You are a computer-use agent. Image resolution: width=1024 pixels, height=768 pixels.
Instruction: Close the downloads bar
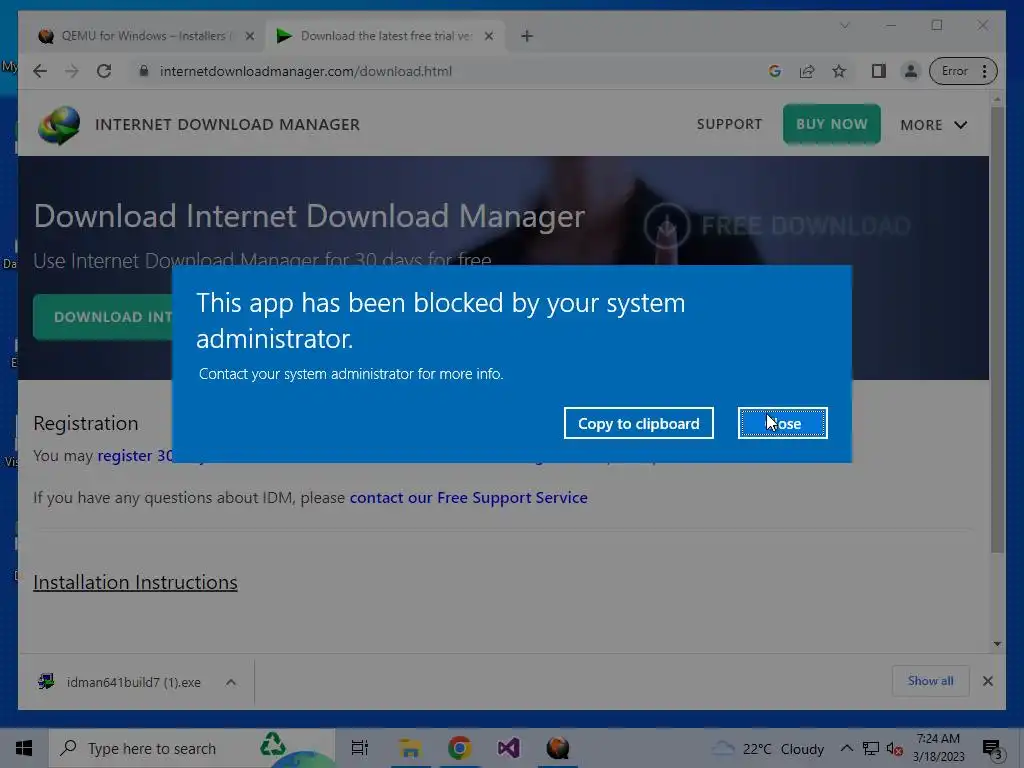coord(987,681)
